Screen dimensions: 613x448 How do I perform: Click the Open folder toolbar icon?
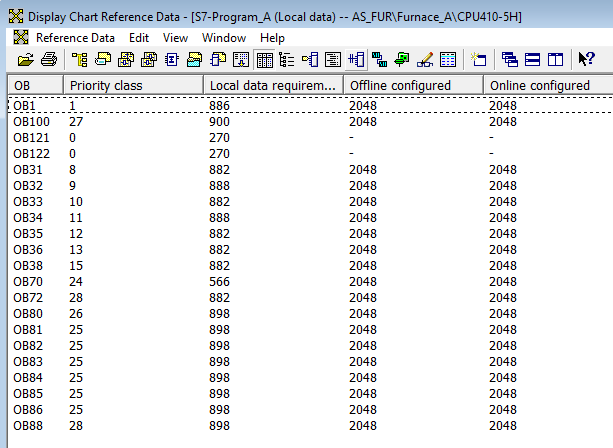[24, 59]
